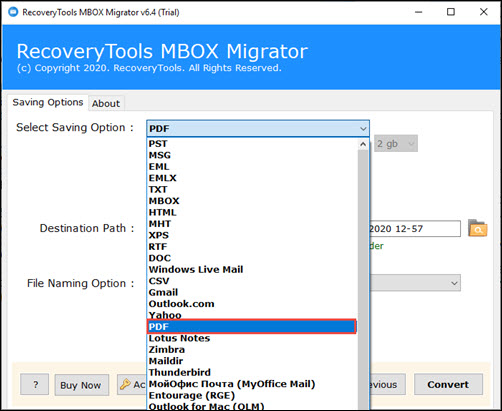Choose the highlighted PDF list item
Image resolution: width=502 pixels, height=411 pixels.
tap(252, 327)
